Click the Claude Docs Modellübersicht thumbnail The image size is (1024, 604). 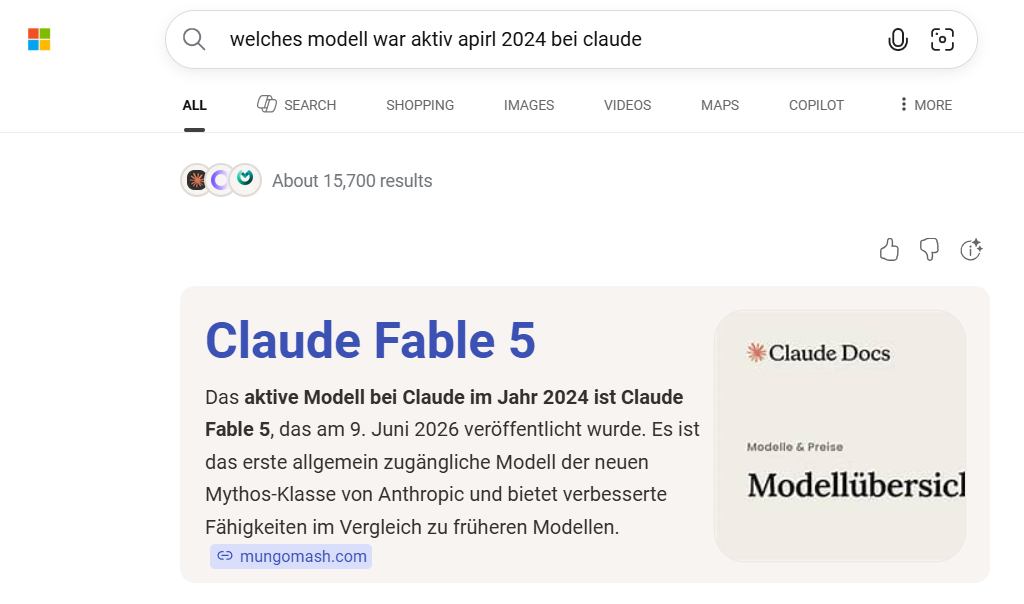pos(840,436)
